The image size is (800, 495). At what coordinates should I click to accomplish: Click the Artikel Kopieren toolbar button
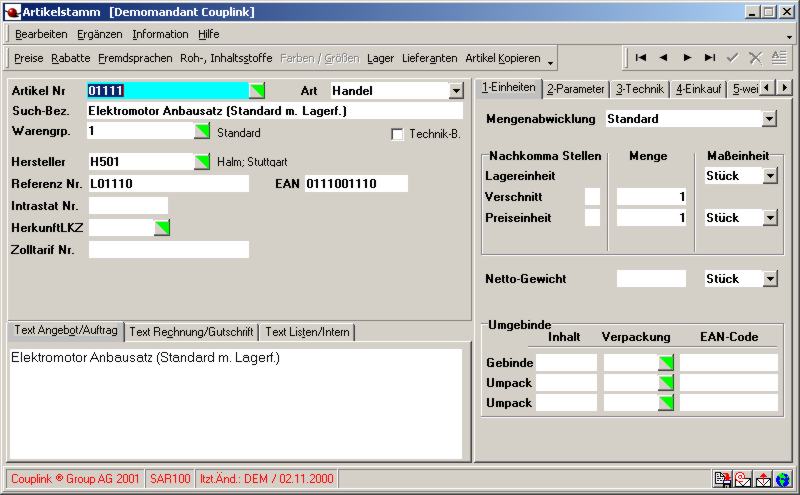503,58
